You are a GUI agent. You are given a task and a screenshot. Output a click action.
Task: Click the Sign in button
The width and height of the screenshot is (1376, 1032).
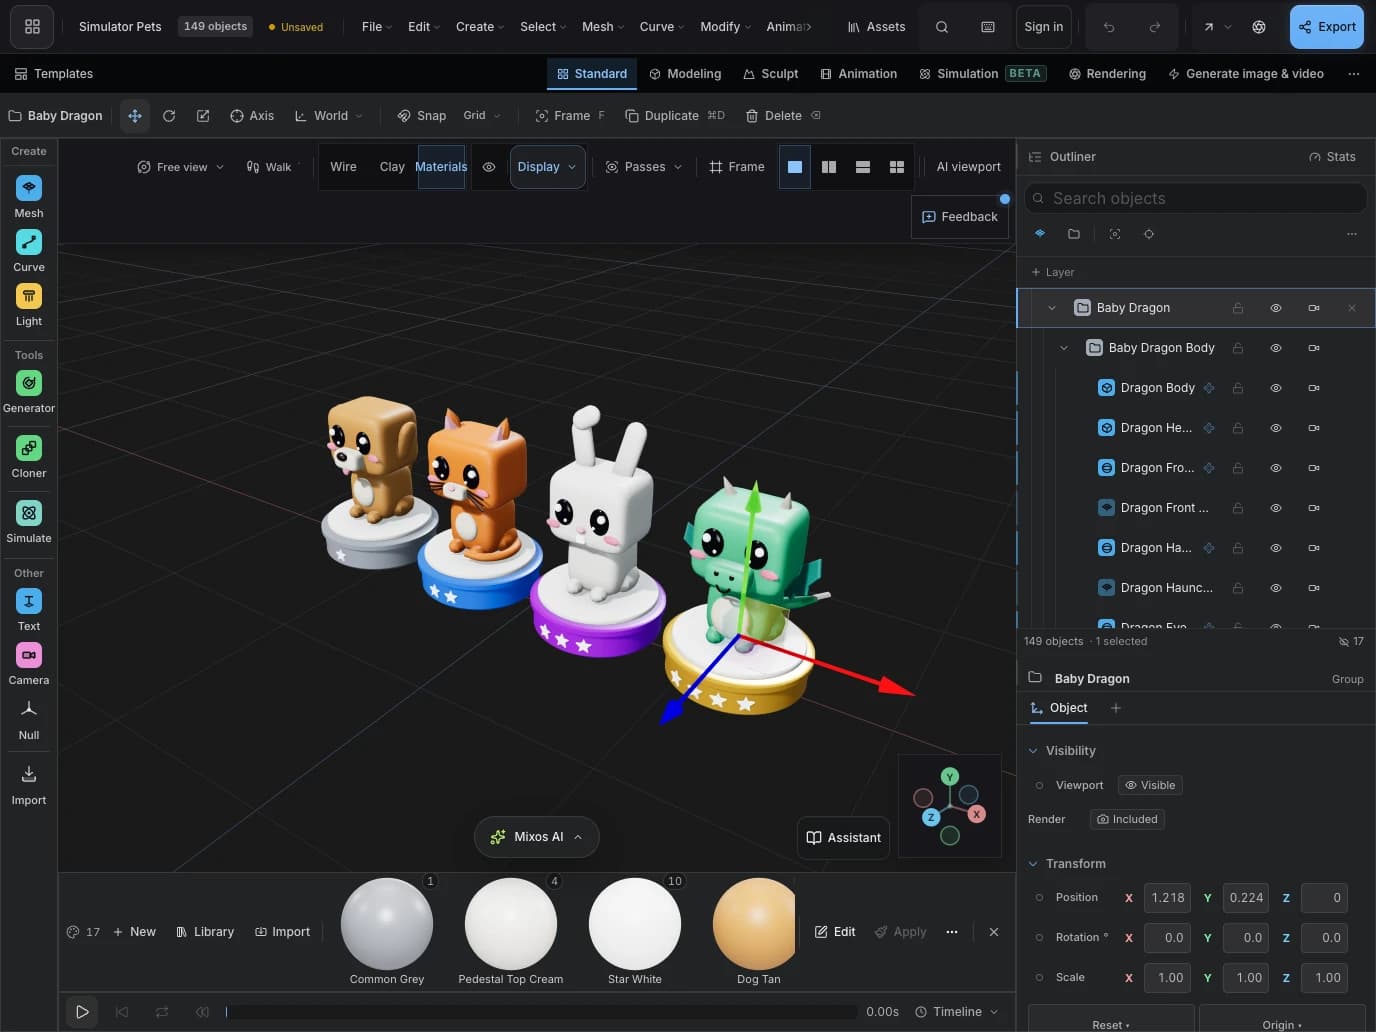coord(1044,27)
